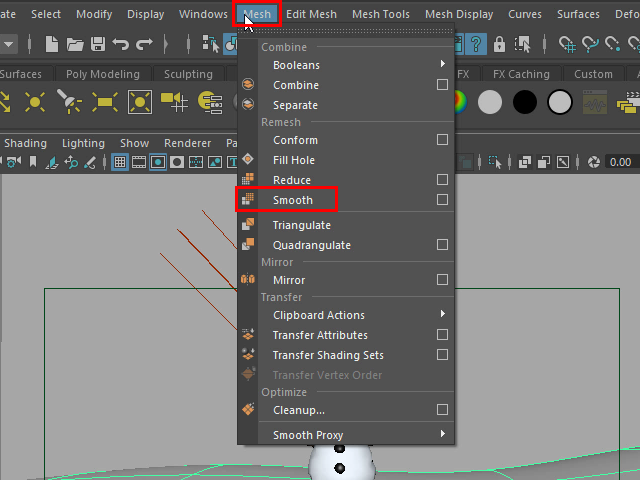The image size is (640, 480).
Task: Open Reduce options box
Action: click(442, 180)
